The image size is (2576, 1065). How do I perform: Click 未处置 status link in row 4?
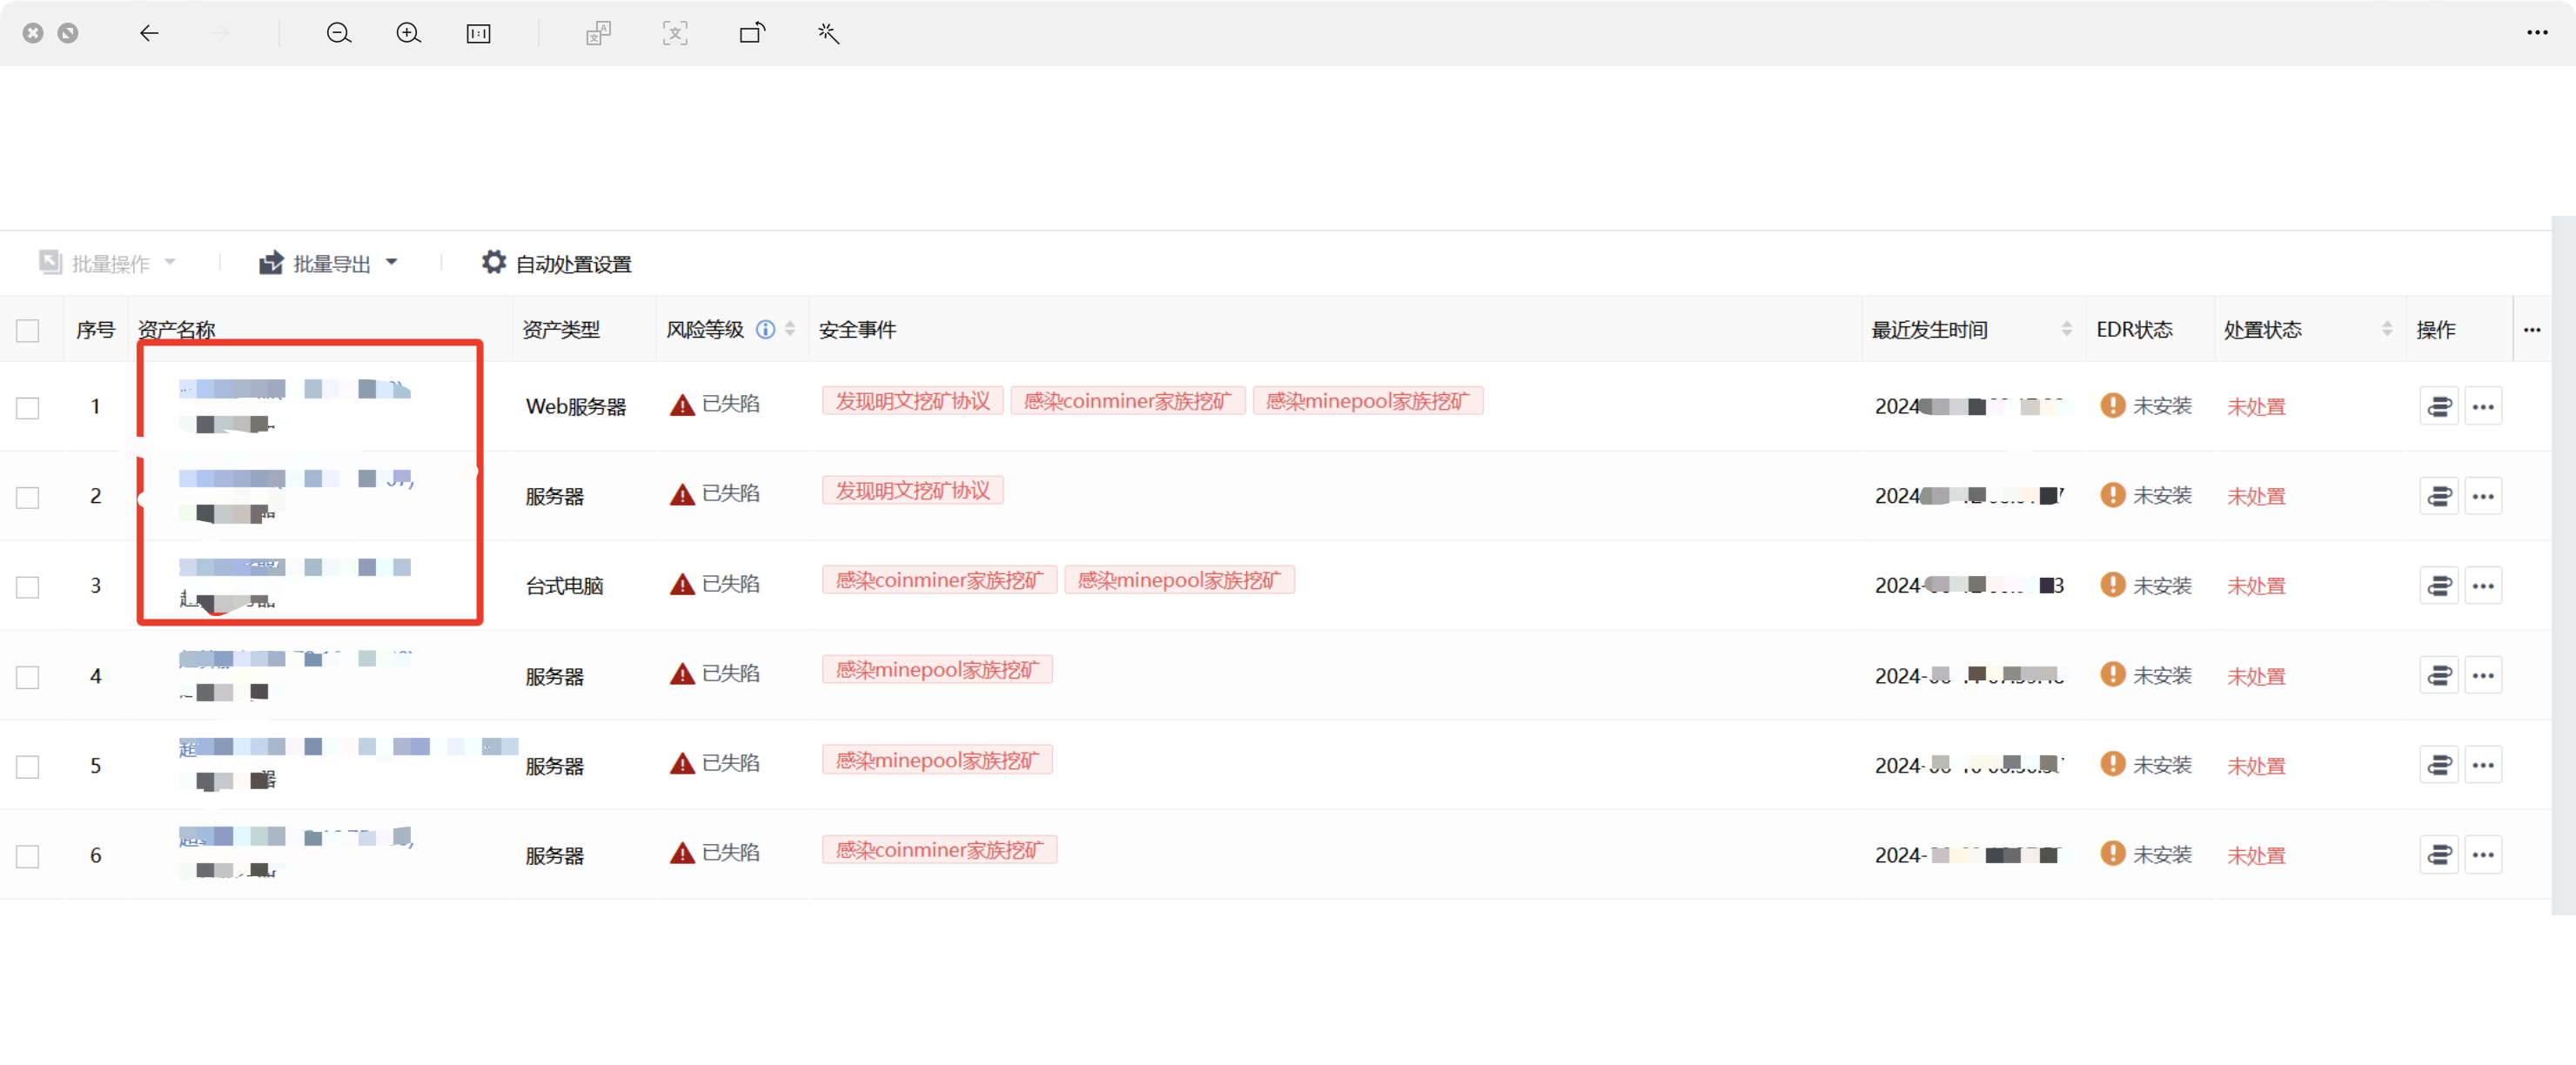pyautogui.click(x=2255, y=677)
